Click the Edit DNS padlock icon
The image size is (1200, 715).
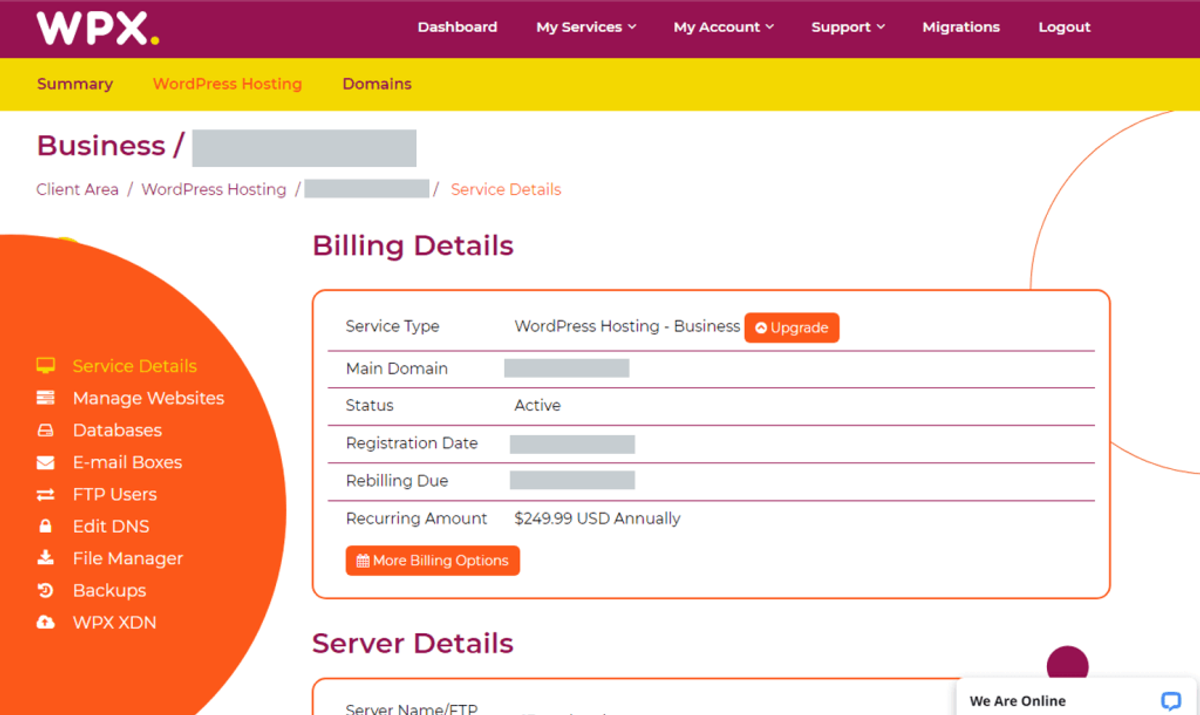pos(45,526)
